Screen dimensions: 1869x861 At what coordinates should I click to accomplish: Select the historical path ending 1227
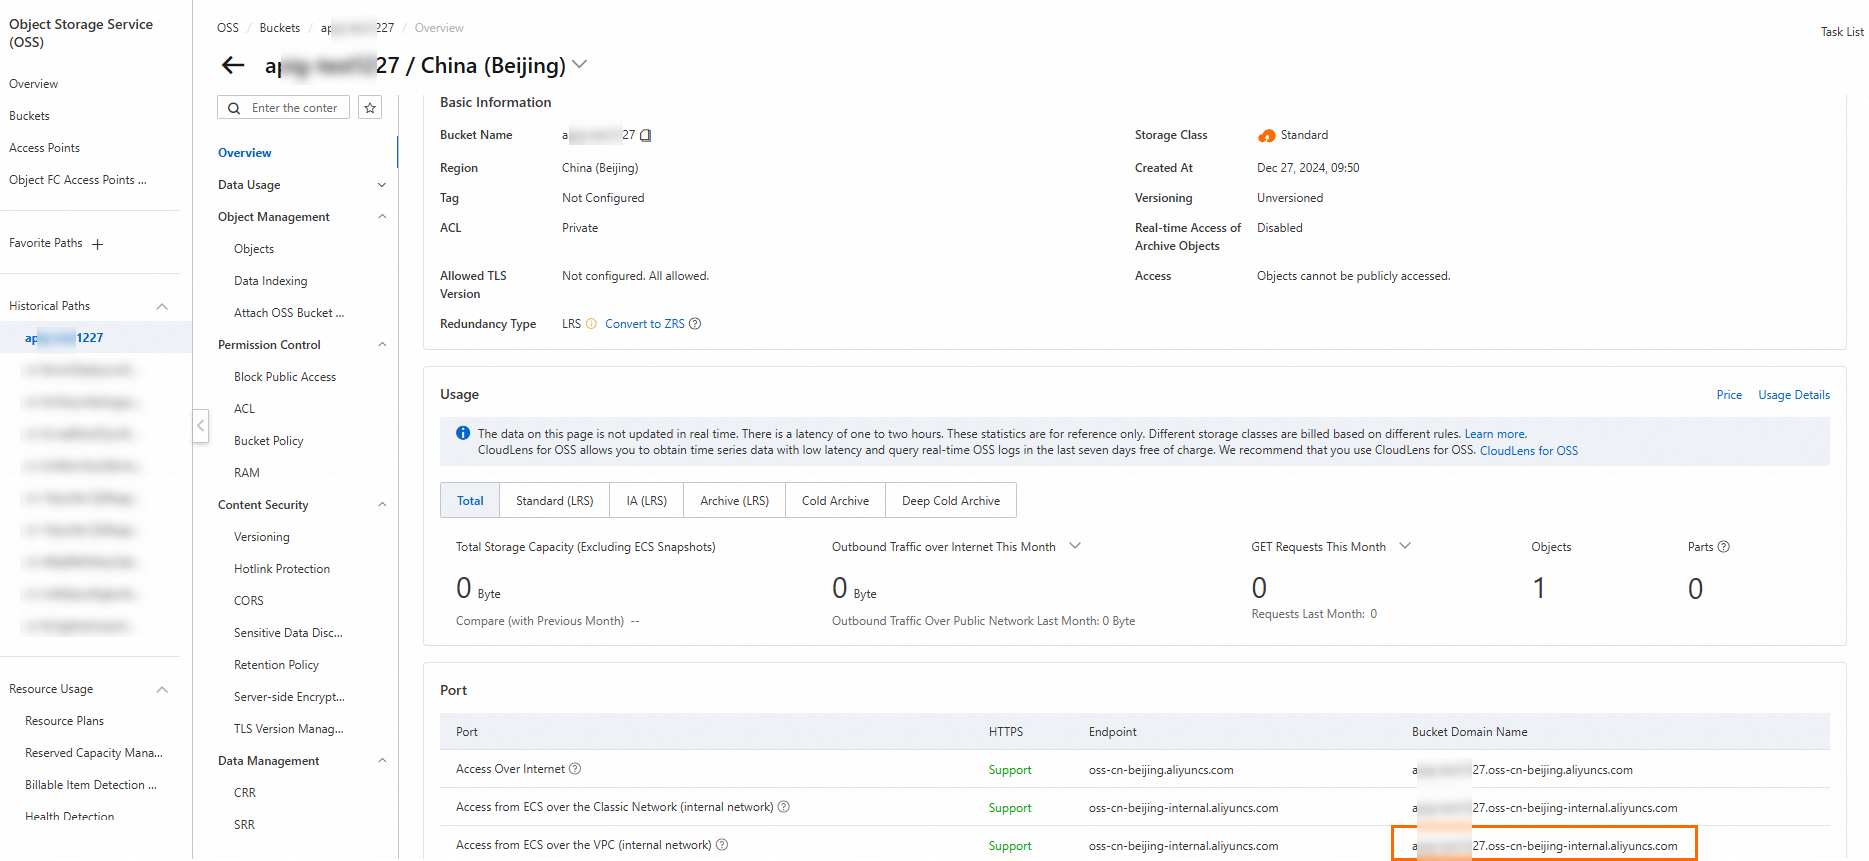click(64, 338)
